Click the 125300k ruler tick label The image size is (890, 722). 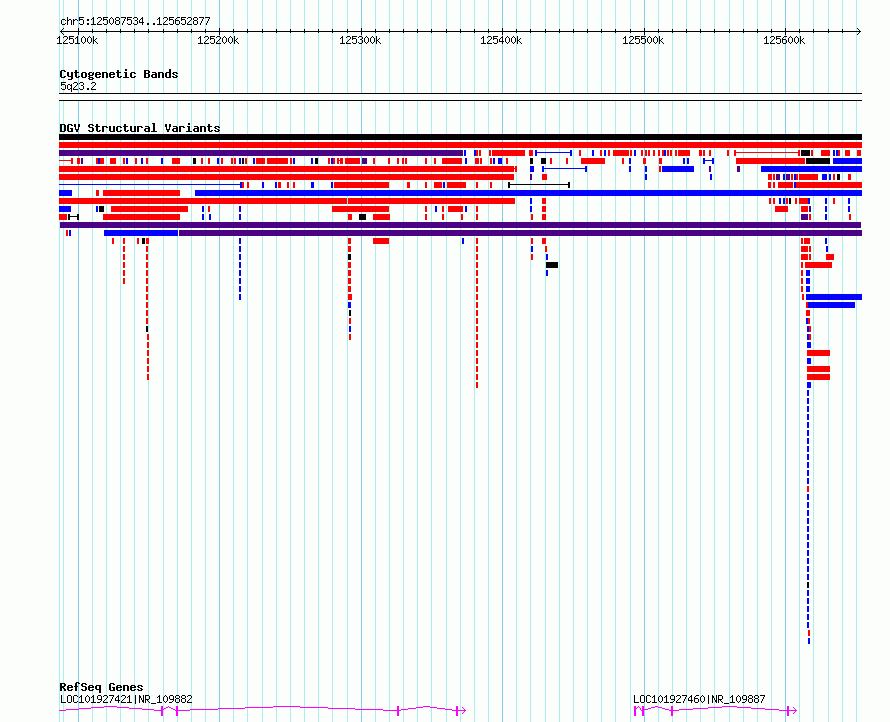[360, 40]
